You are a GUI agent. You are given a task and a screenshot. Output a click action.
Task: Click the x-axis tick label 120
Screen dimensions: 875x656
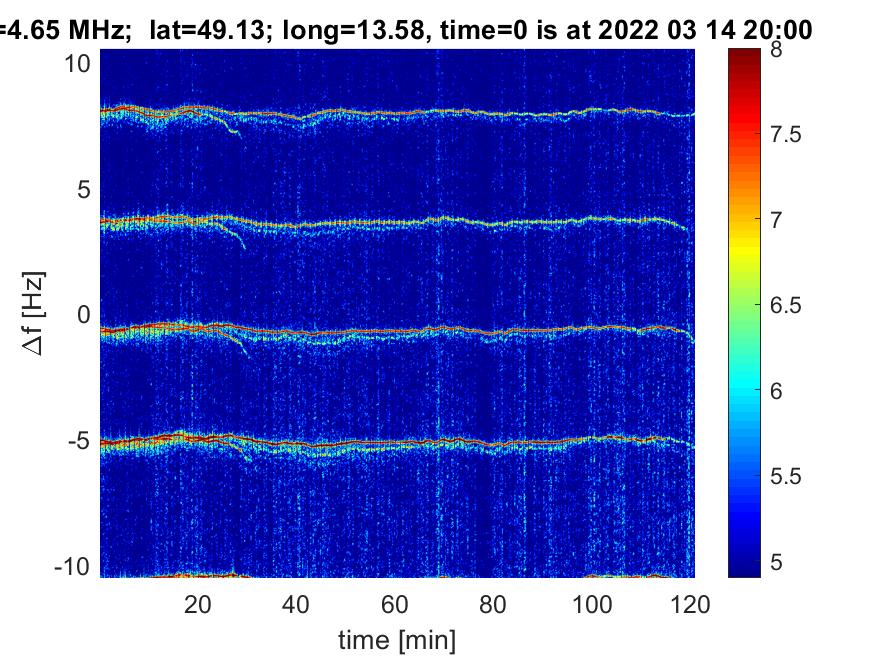(690, 605)
